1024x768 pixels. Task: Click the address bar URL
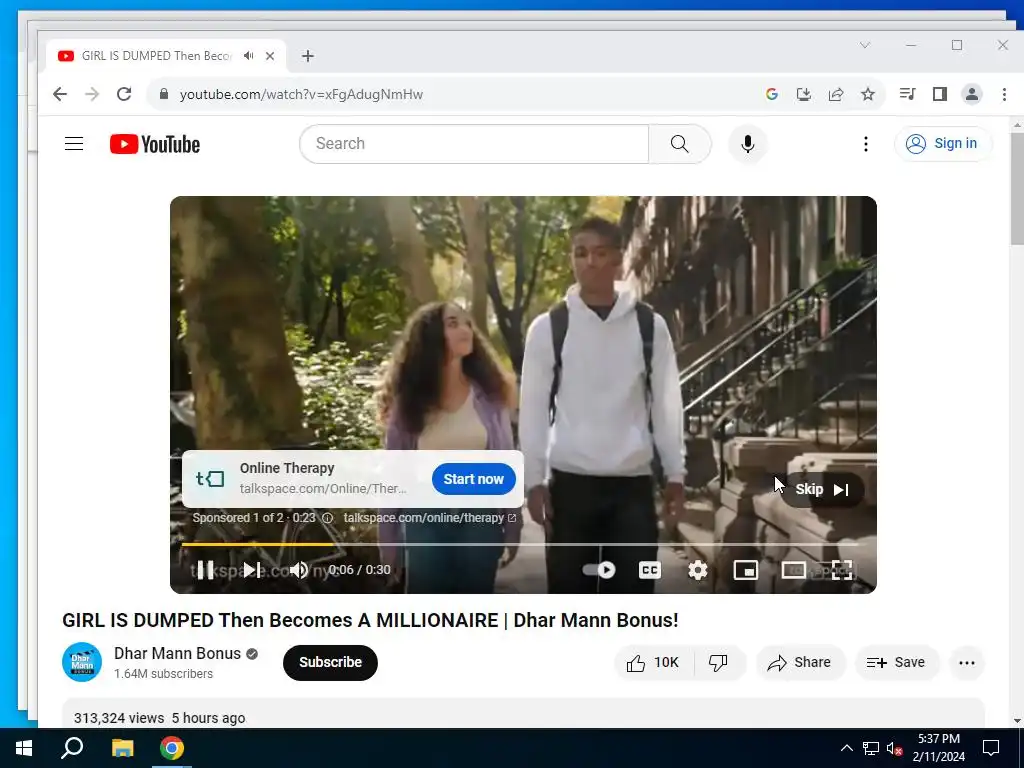click(302, 94)
